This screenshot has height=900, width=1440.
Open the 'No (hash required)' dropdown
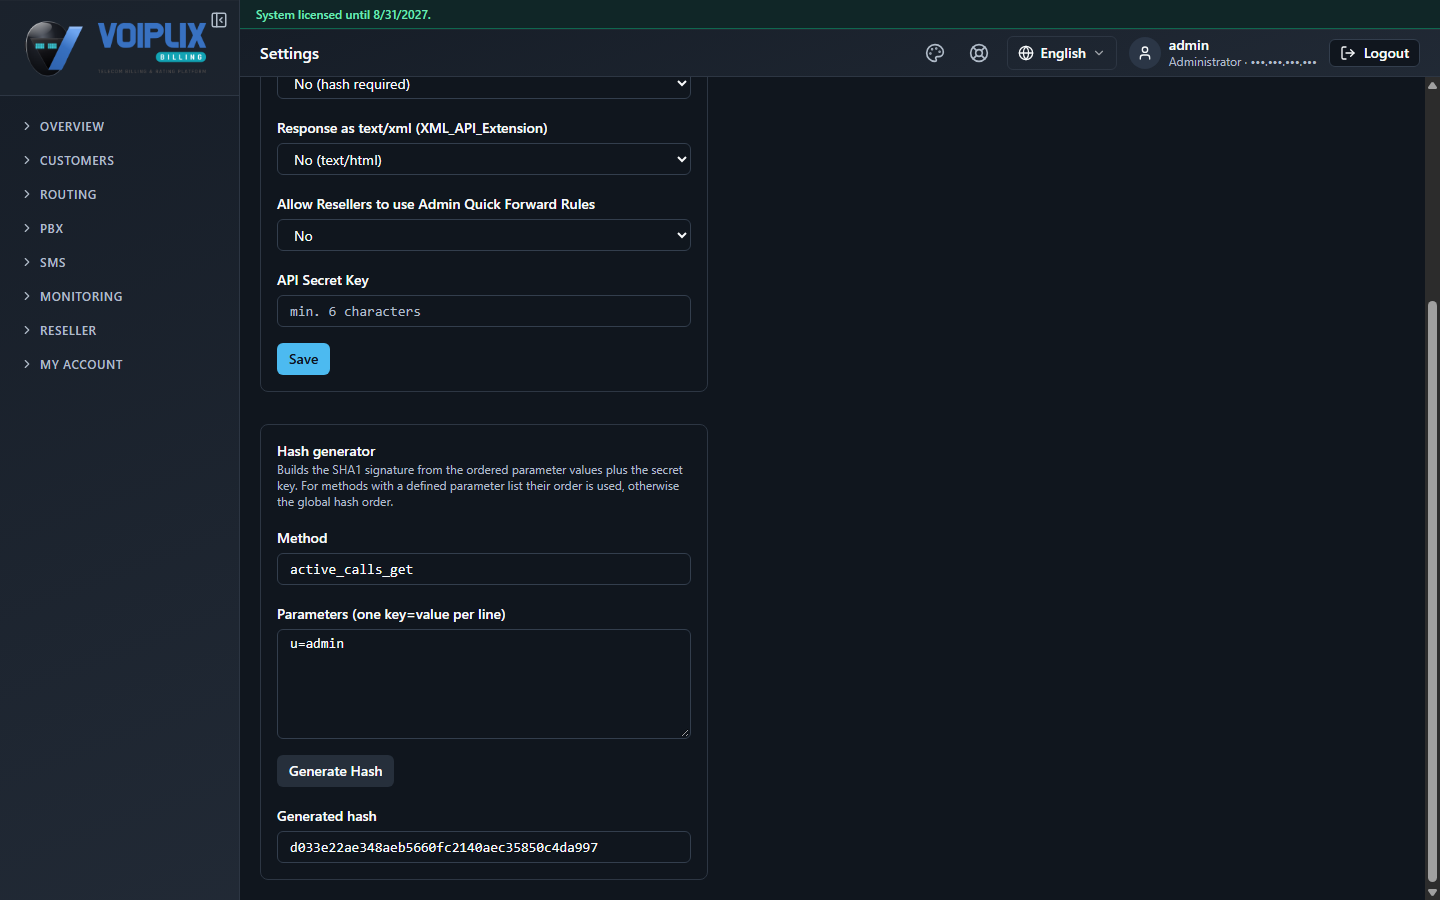point(484,85)
